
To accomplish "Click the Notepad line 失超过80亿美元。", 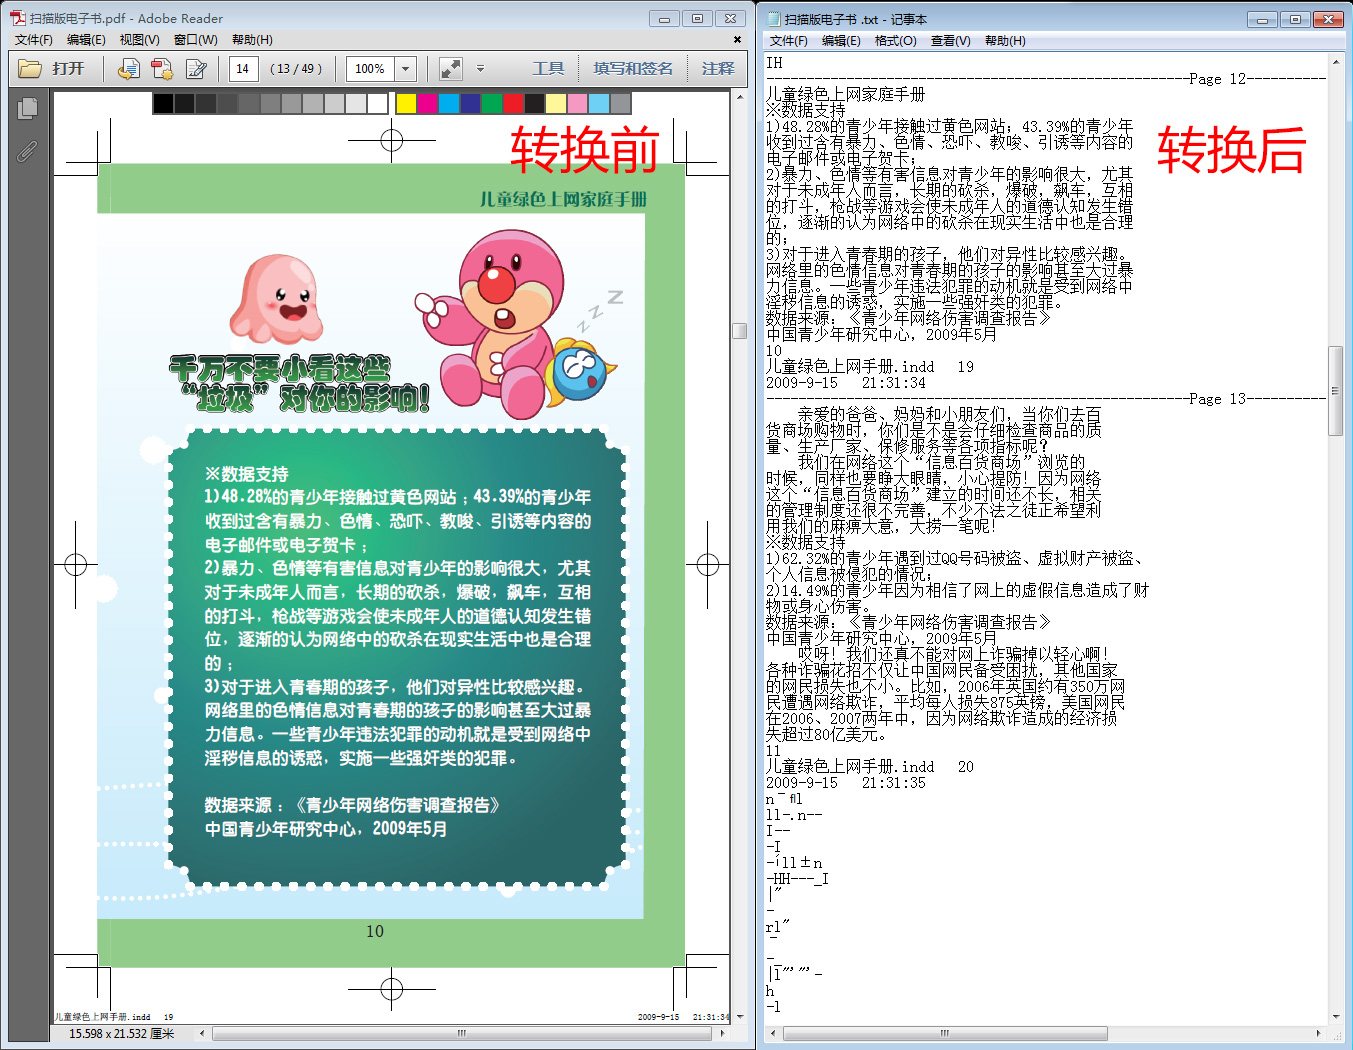I will click(826, 735).
